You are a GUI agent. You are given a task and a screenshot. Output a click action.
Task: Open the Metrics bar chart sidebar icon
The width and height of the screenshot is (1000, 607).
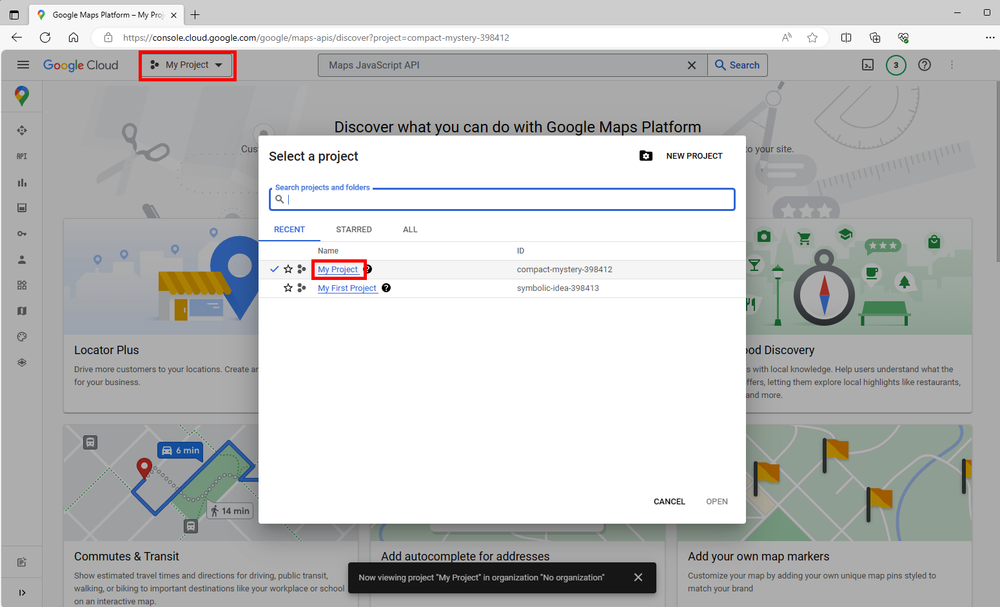(x=22, y=182)
